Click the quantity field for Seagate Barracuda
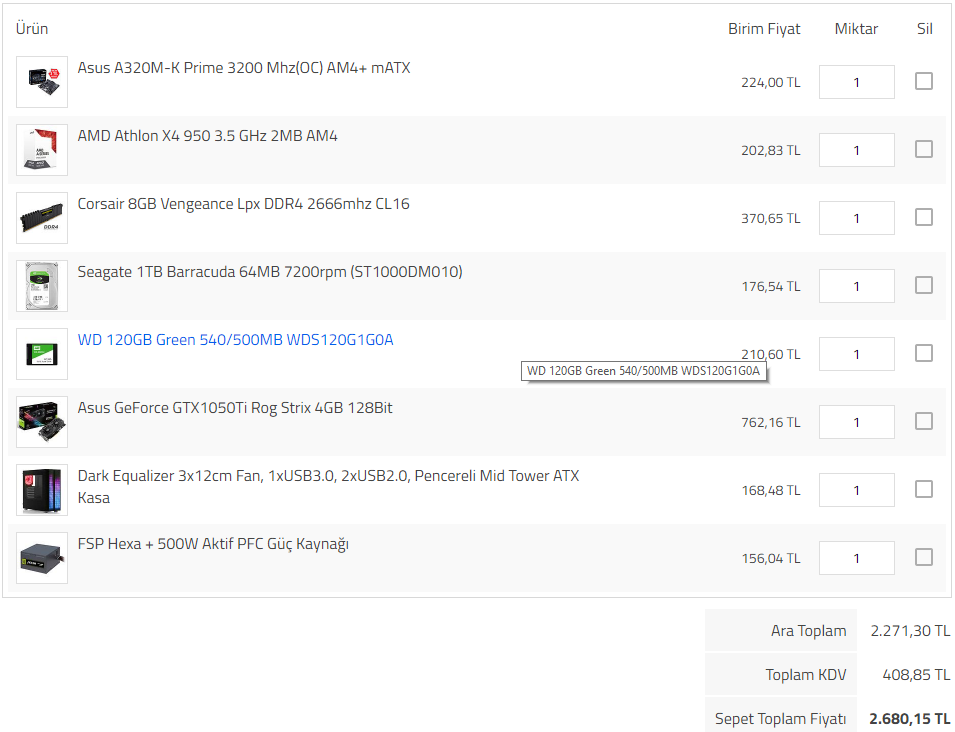955x732 pixels. tap(857, 286)
